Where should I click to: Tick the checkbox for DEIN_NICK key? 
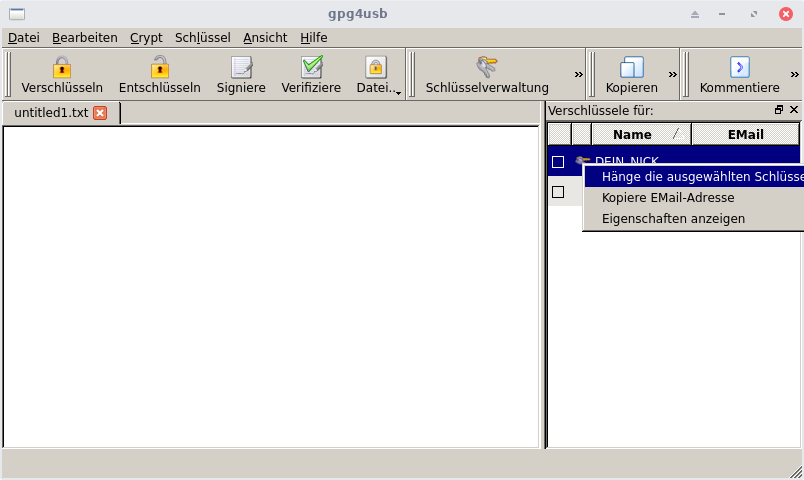coord(558,162)
